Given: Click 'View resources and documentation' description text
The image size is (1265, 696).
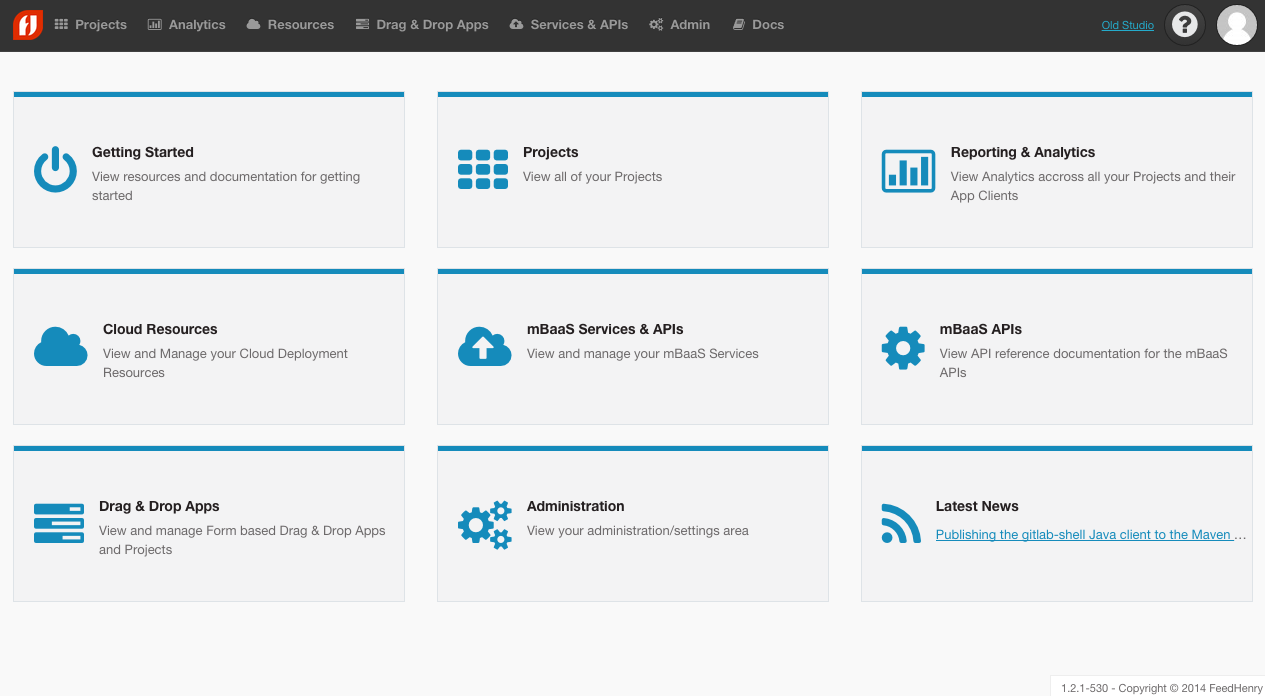Looking at the screenshot, I should (x=226, y=186).
